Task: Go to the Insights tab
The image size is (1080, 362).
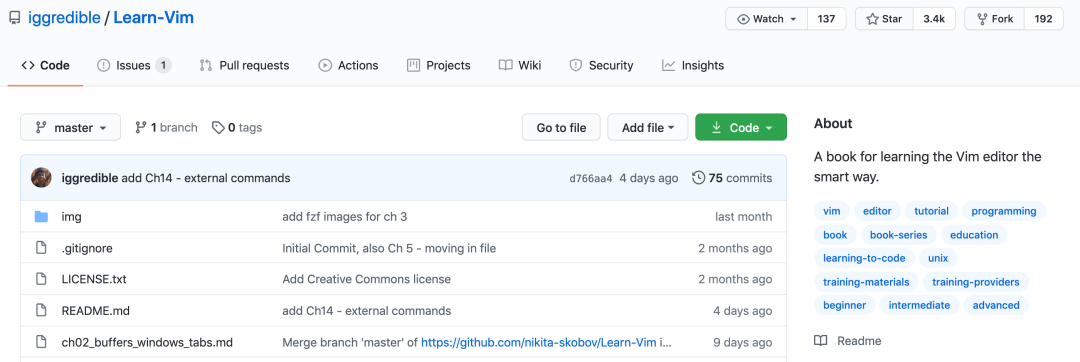Action: point(693,65)
